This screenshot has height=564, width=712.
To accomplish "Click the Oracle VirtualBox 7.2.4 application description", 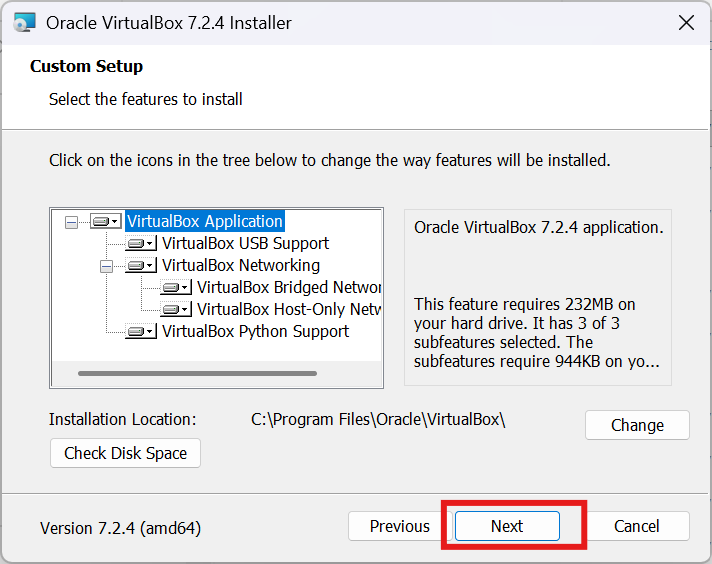I will pos(539,227).
